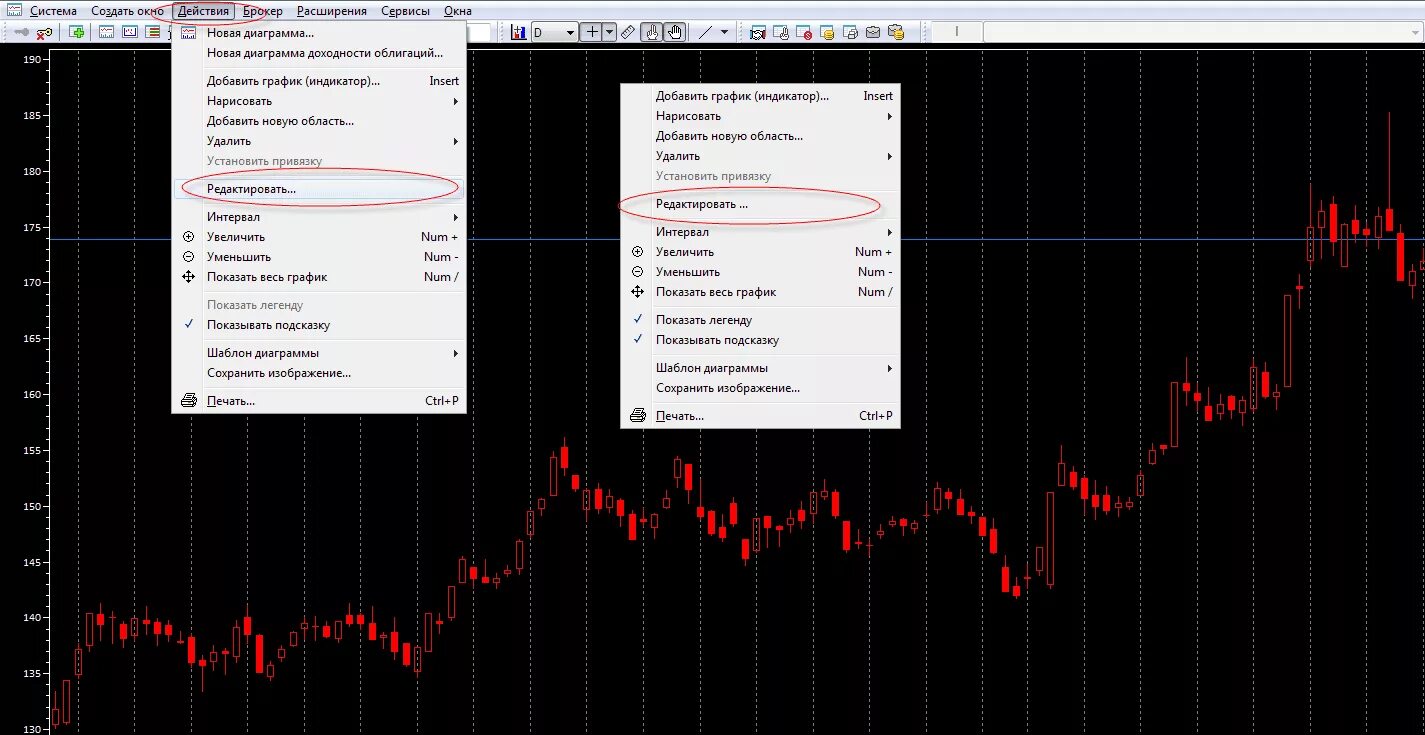Click the 175 price axis label
The height and width of the screenshot is (735, 1425).
(x=30, y=227)
